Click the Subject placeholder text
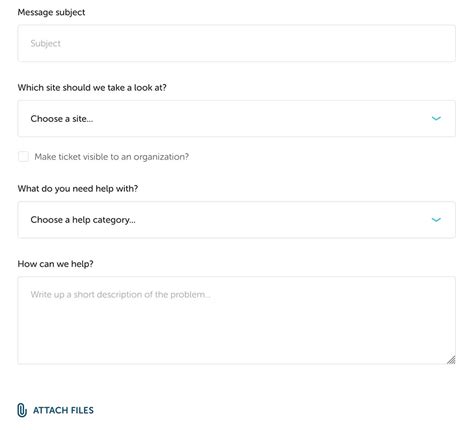Screen dimensions: 474x430 [45, 43]
